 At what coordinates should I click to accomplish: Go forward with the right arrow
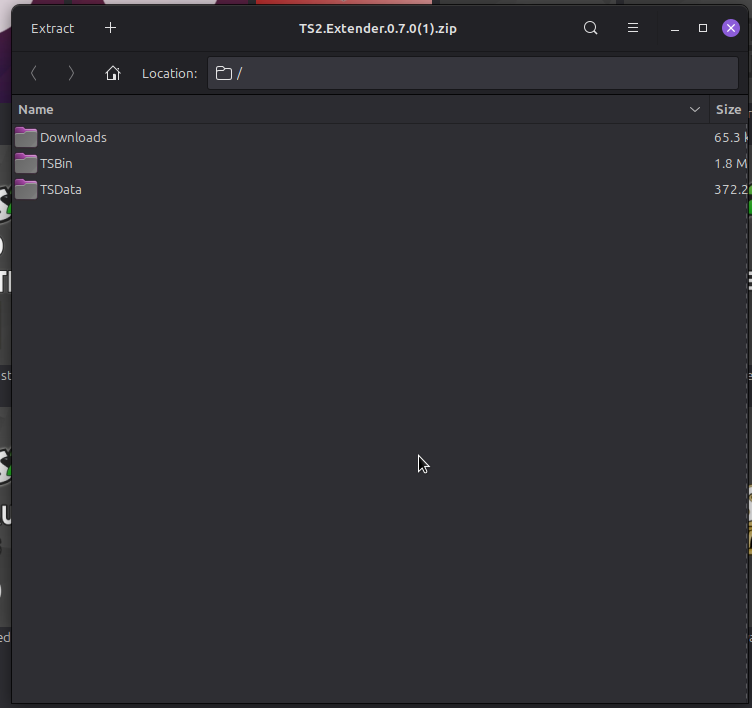(x=71, y=73)
